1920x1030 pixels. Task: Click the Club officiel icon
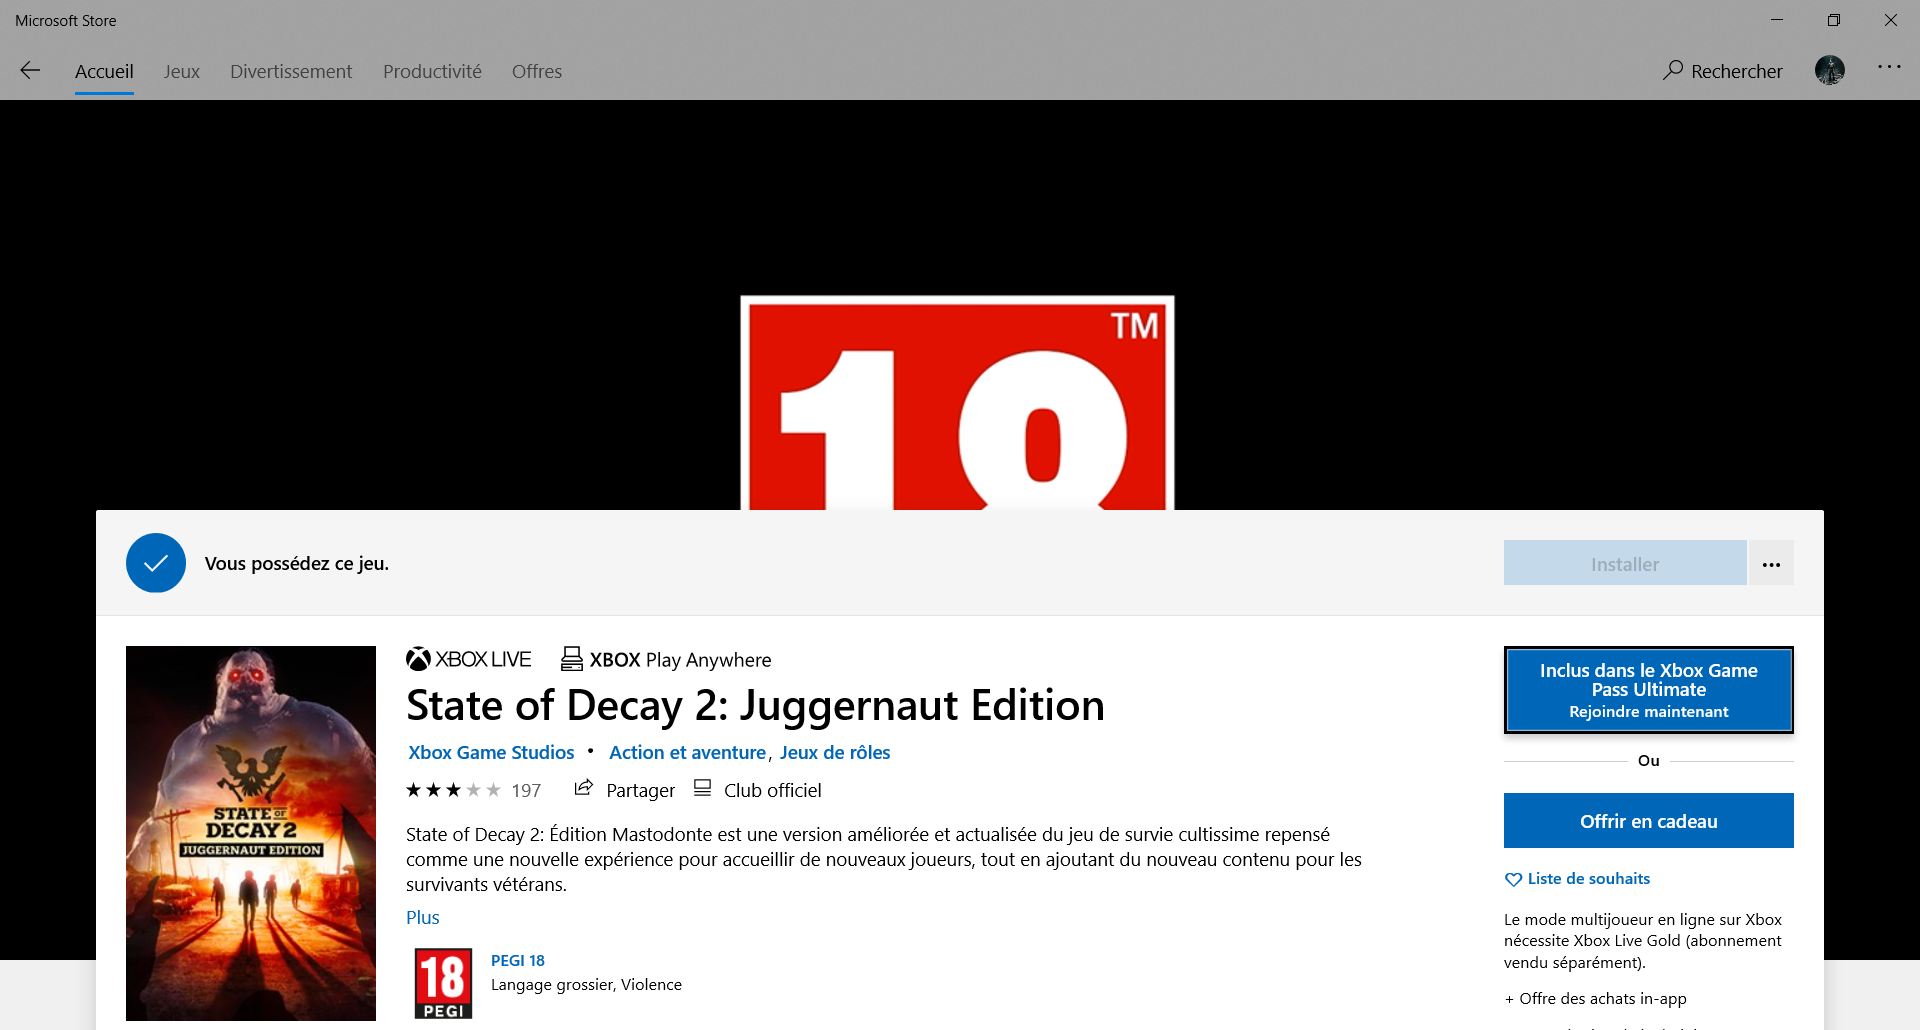(703, 788)
